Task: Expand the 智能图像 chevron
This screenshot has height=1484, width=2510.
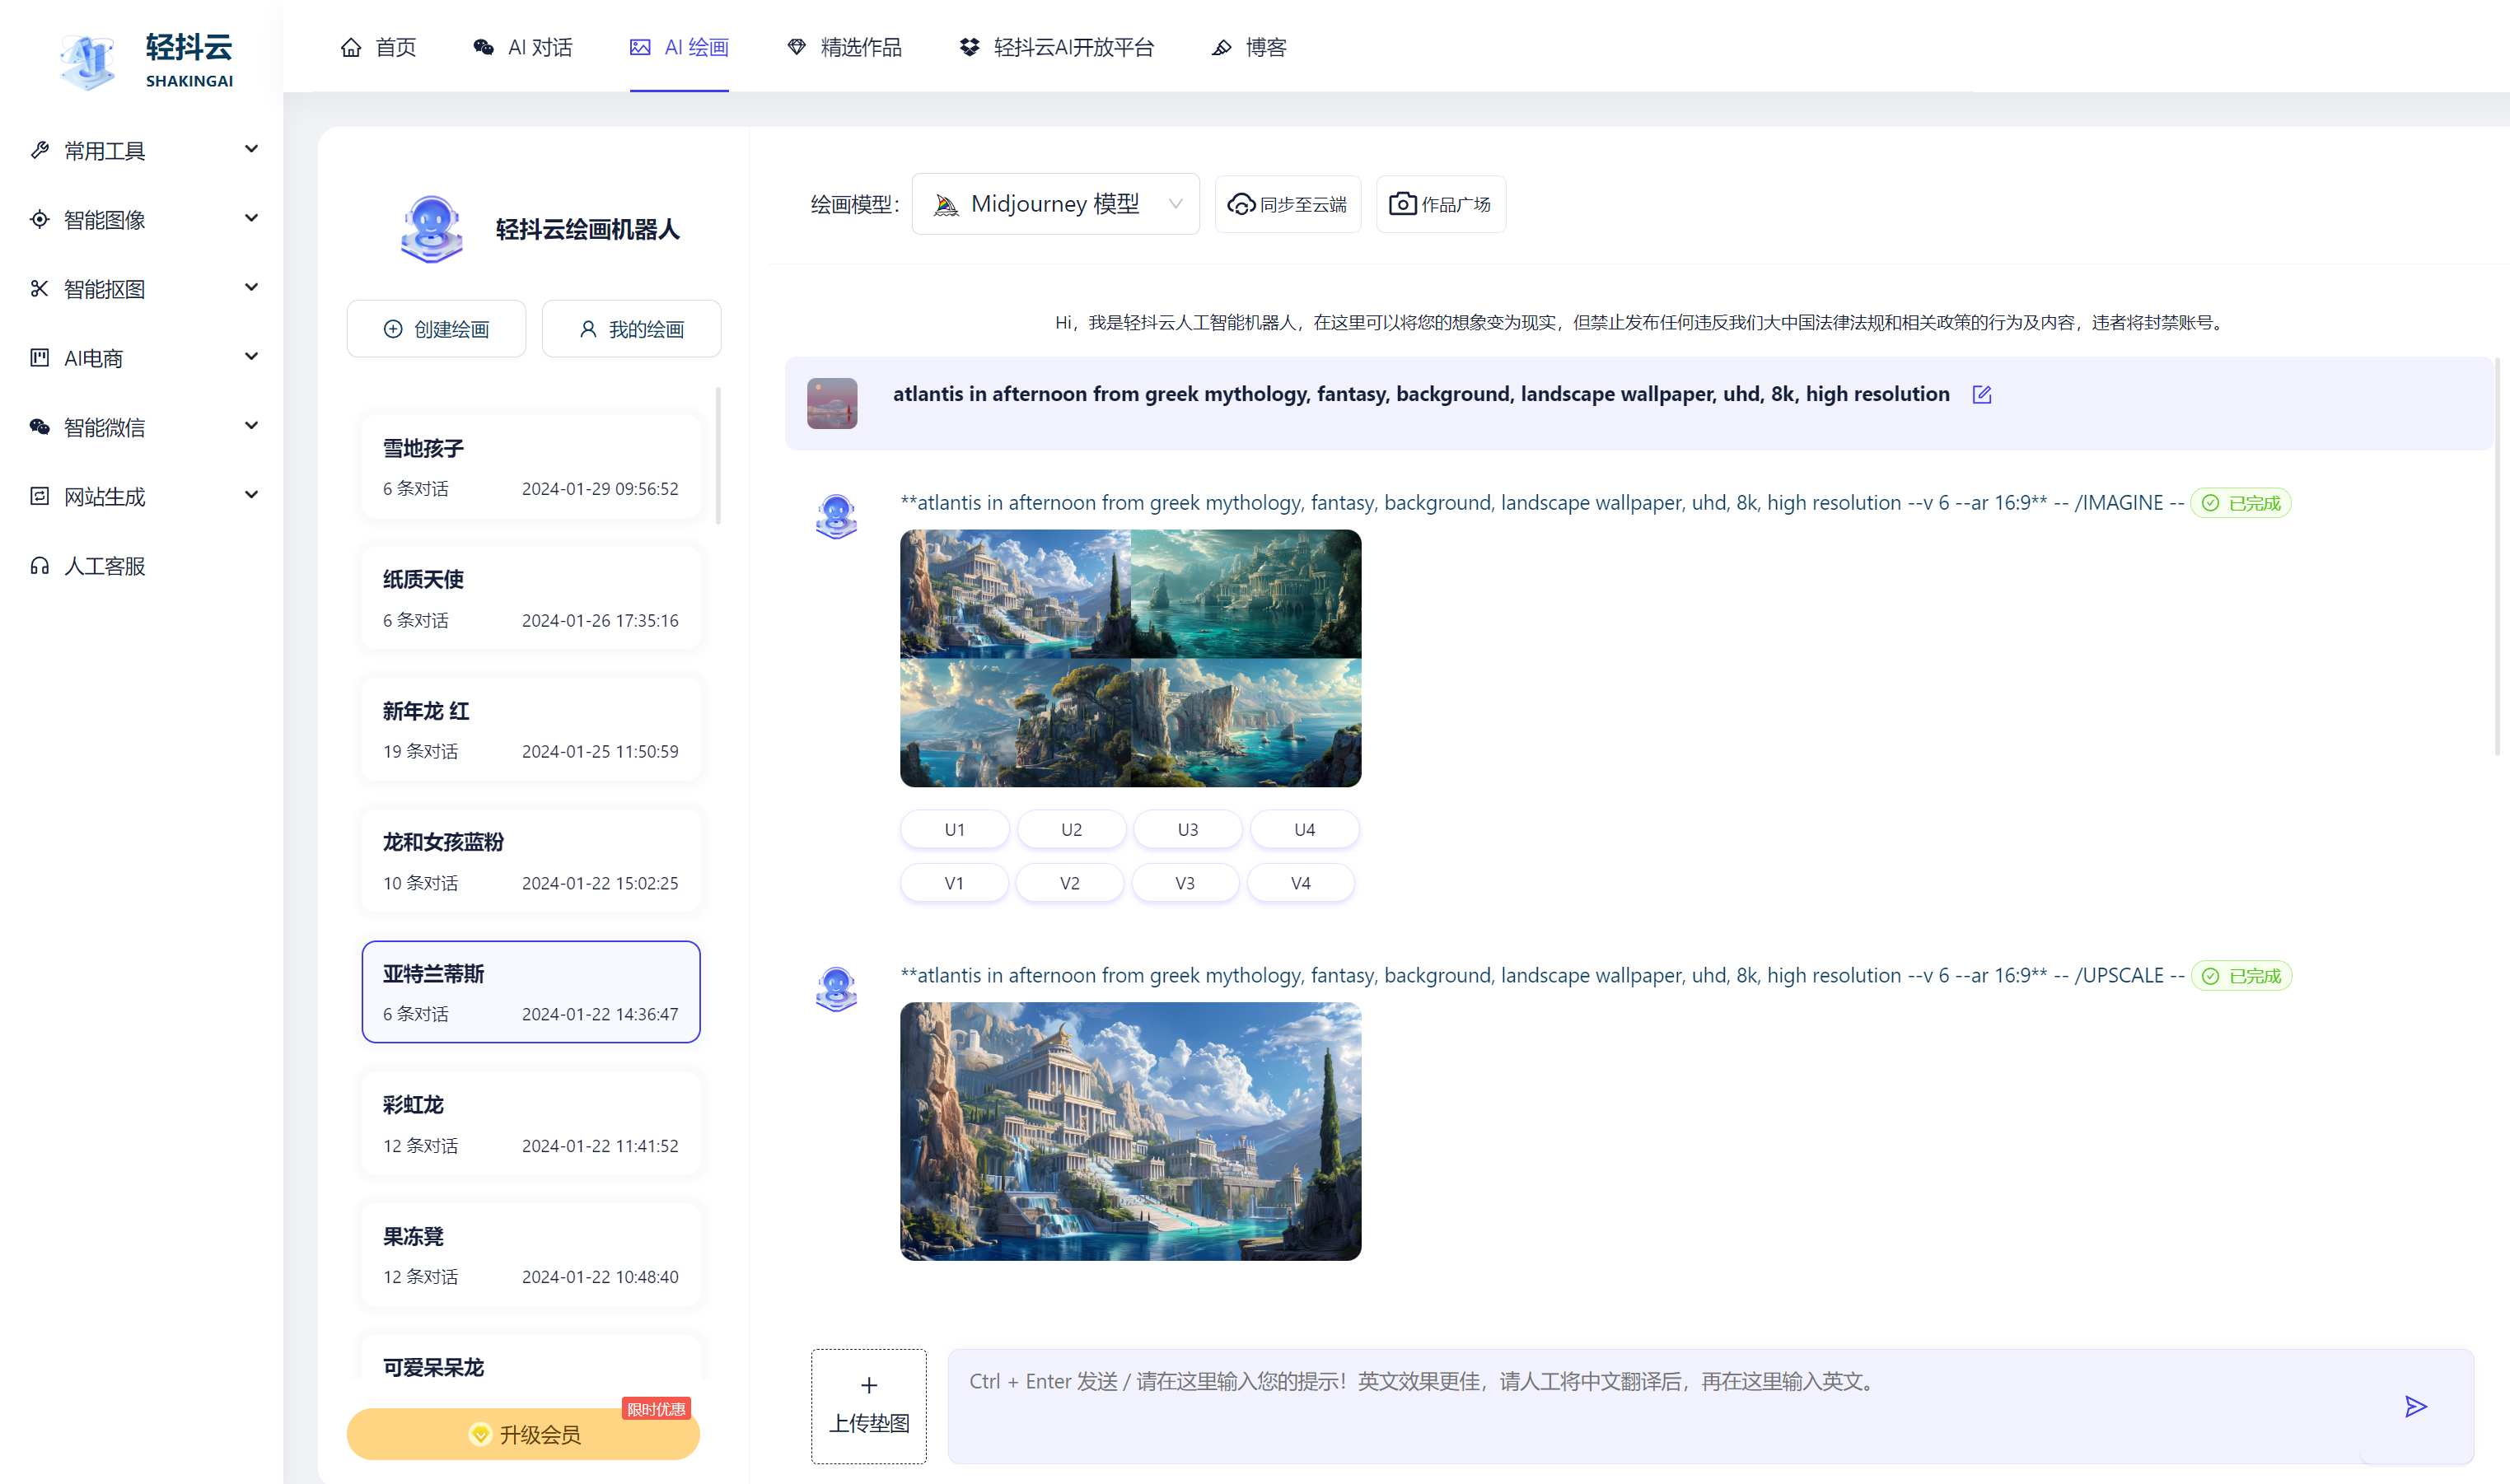Action: [x=251, y=218]
